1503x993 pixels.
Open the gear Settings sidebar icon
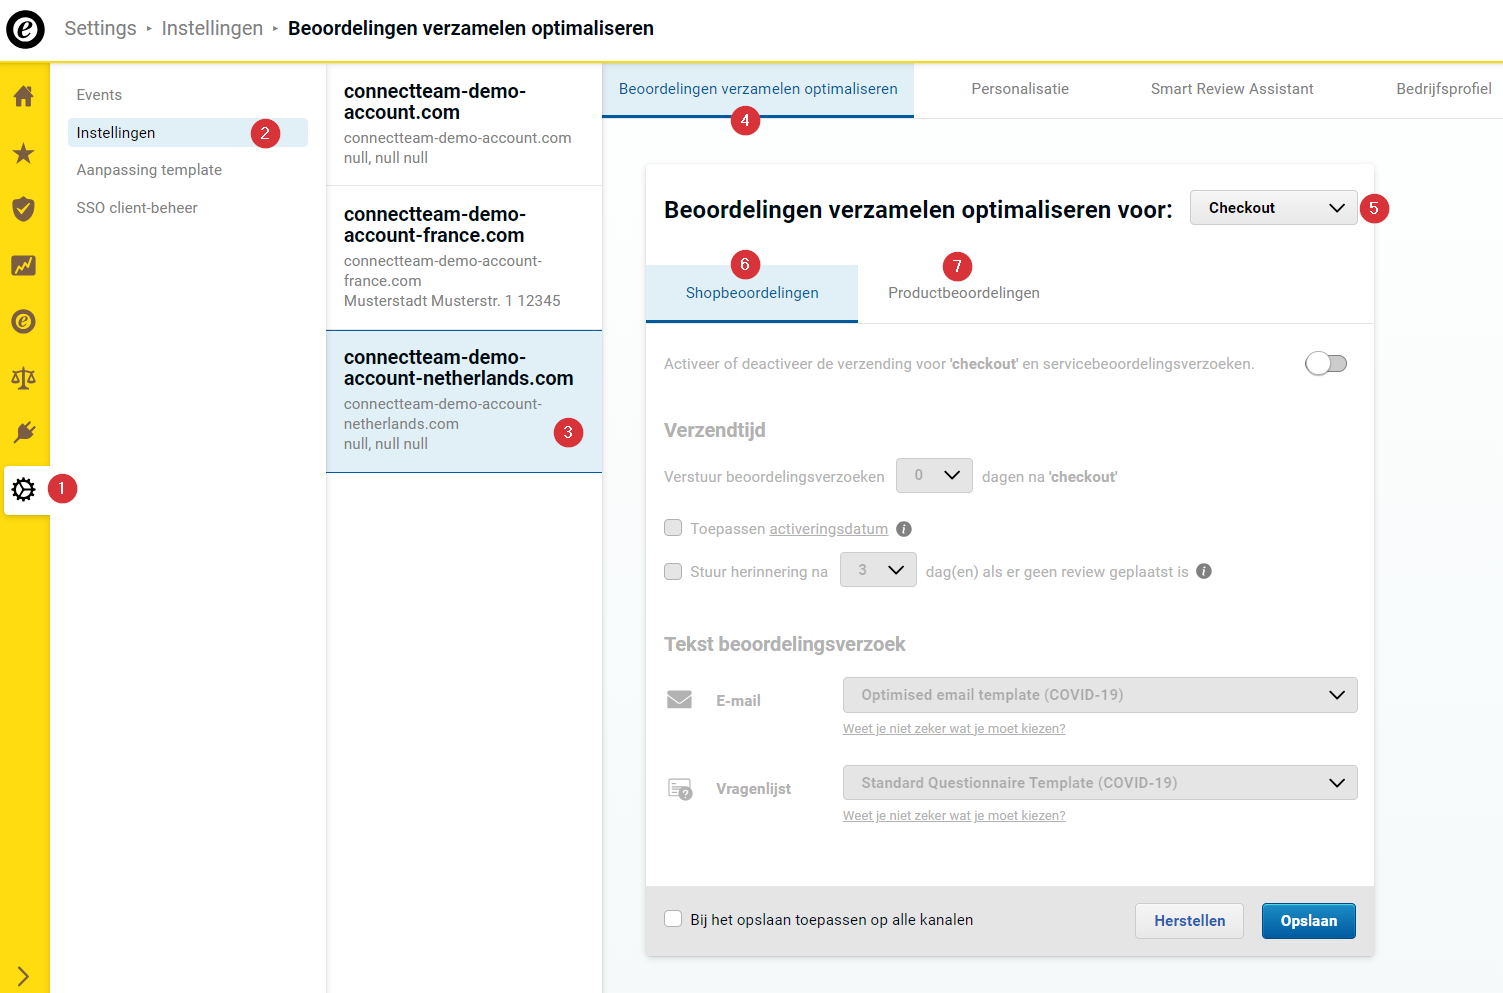[x=24, y=489]
